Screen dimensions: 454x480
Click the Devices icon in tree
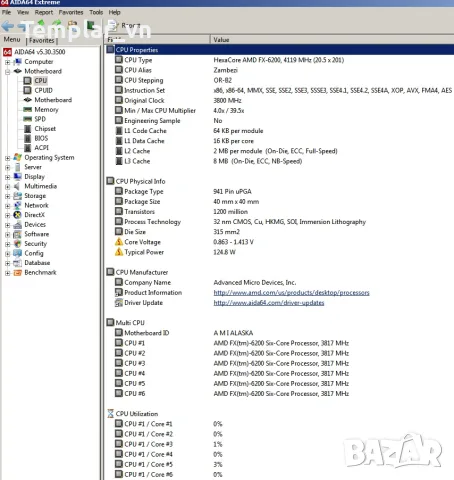pos(17,225)
